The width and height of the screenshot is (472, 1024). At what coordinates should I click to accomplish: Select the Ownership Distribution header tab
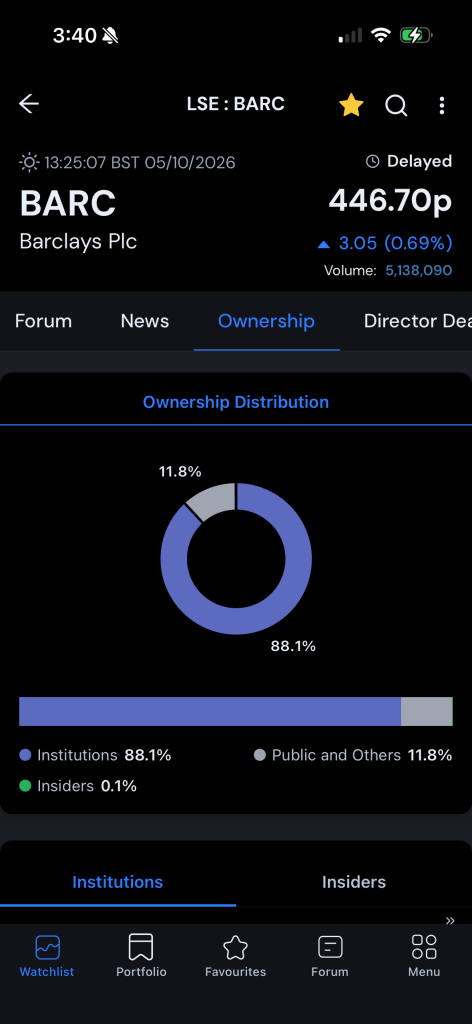236,402
